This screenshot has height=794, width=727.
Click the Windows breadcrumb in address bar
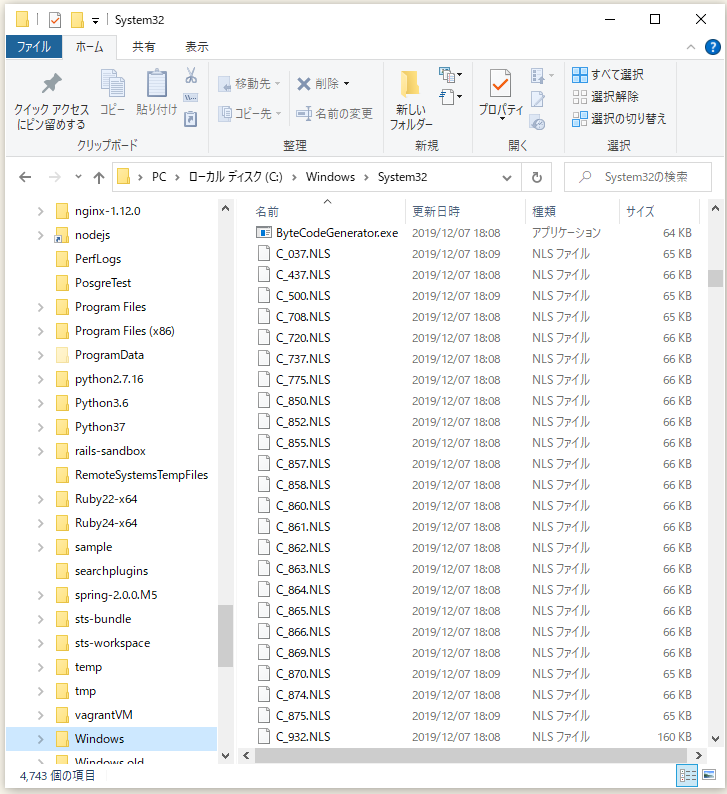[x=330, y=177]
